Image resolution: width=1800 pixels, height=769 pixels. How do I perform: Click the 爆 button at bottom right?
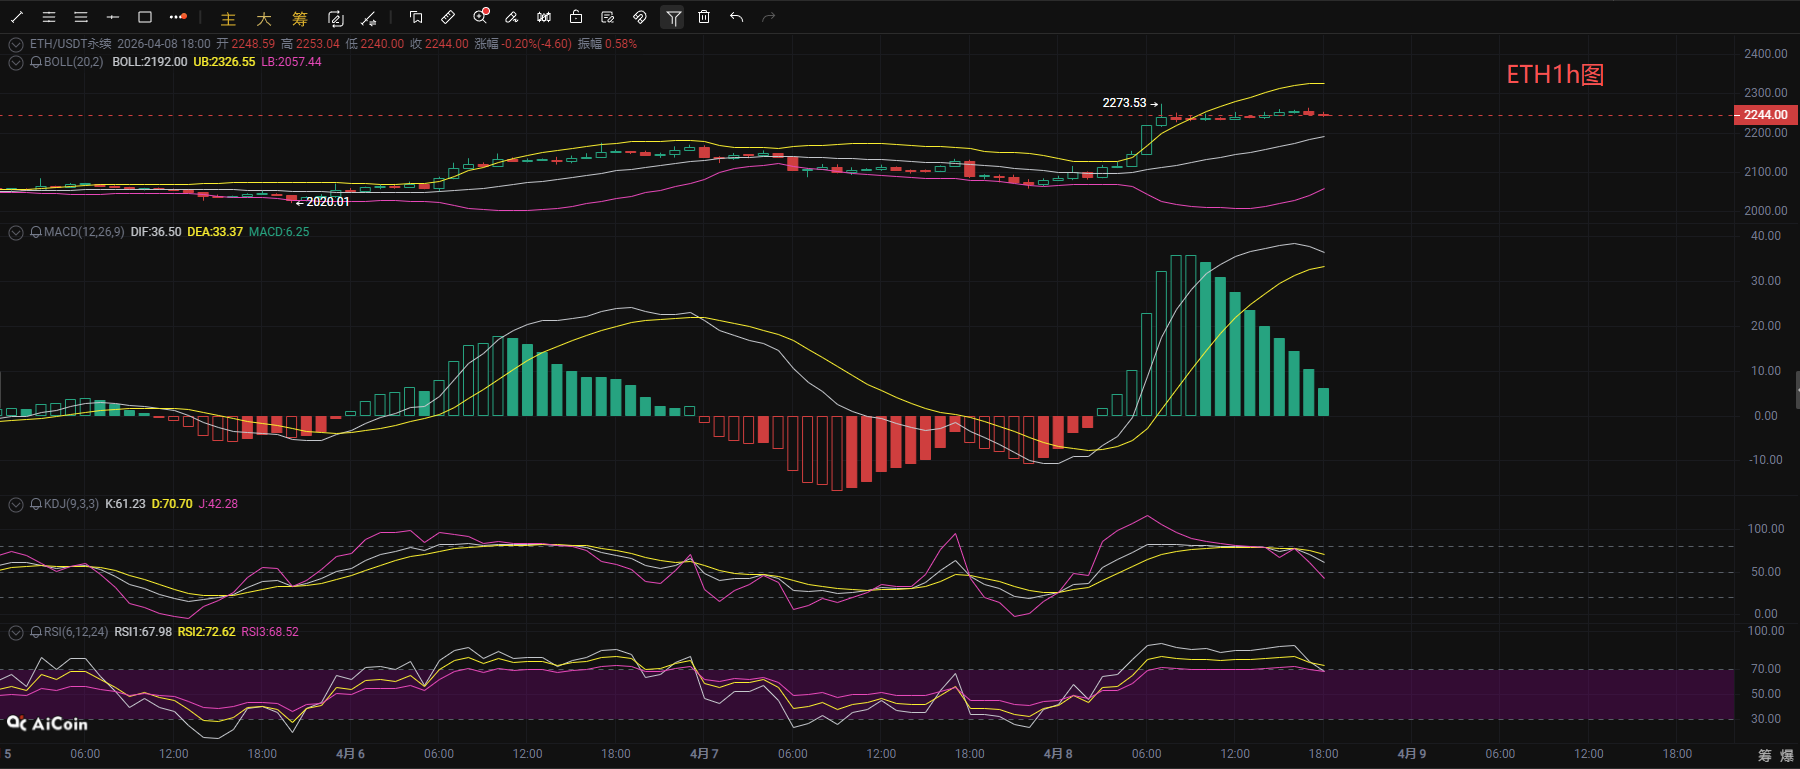(1786, 755)
